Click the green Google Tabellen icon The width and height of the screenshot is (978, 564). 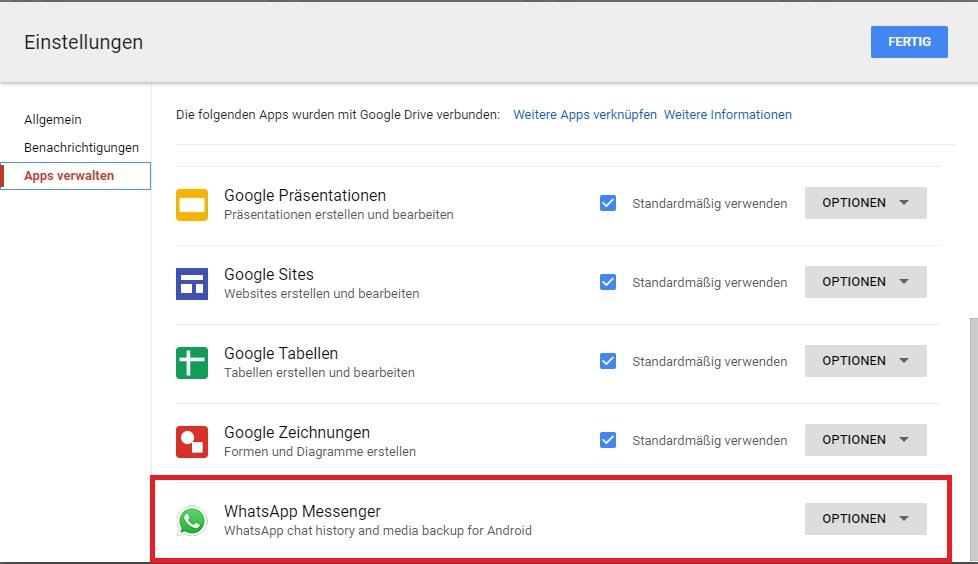coord(192,362)
